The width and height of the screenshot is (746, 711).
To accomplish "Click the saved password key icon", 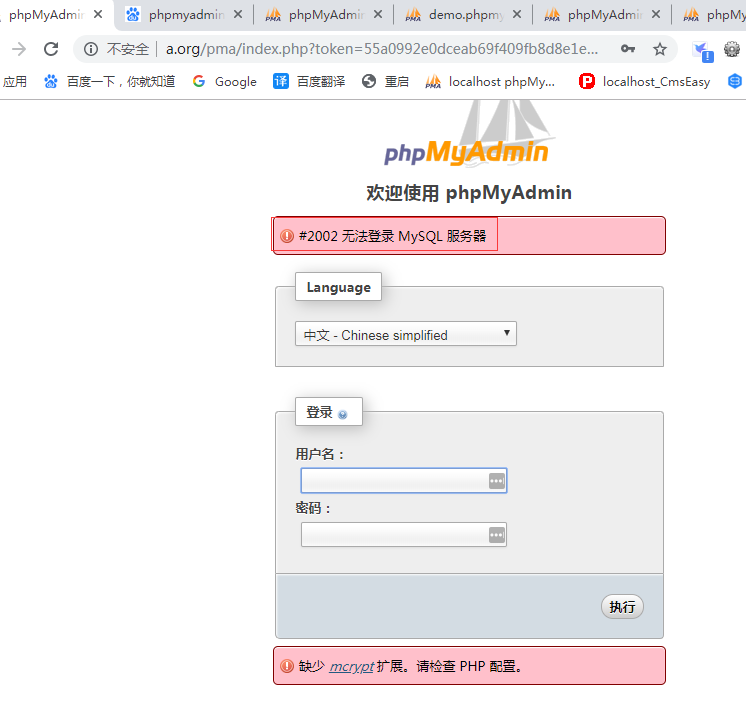I will [x=628, y=49].
